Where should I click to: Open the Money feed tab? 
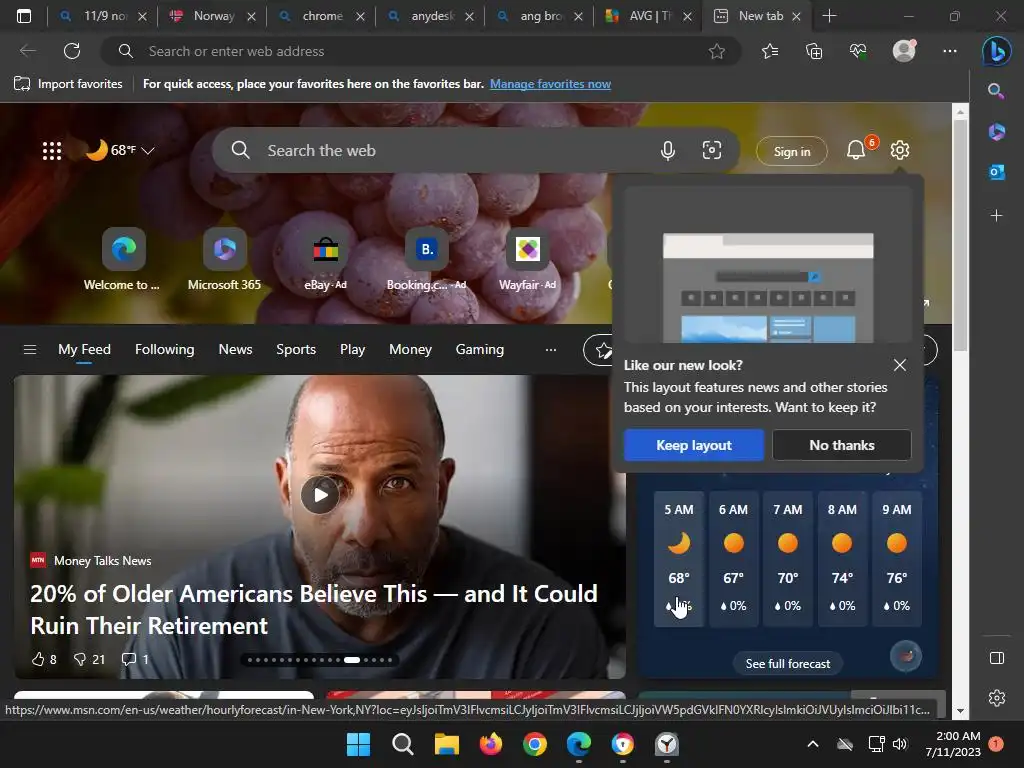click(410, 349)
